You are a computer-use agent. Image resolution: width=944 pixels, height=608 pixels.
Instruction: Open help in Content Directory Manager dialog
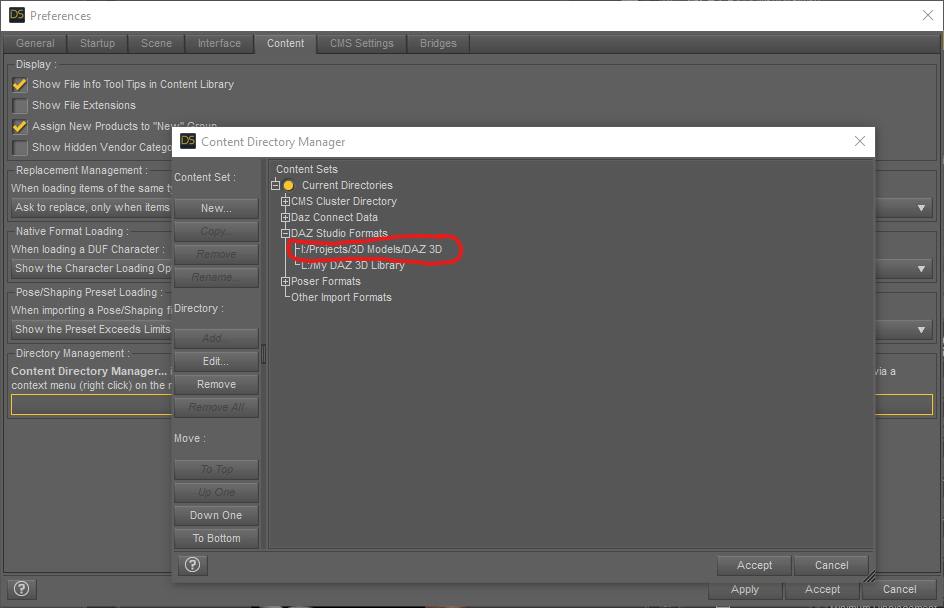tap(193, 565)
